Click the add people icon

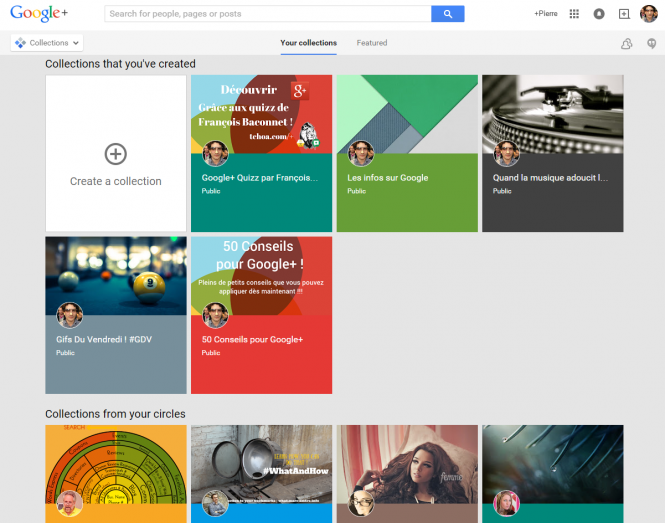point(626,43)
